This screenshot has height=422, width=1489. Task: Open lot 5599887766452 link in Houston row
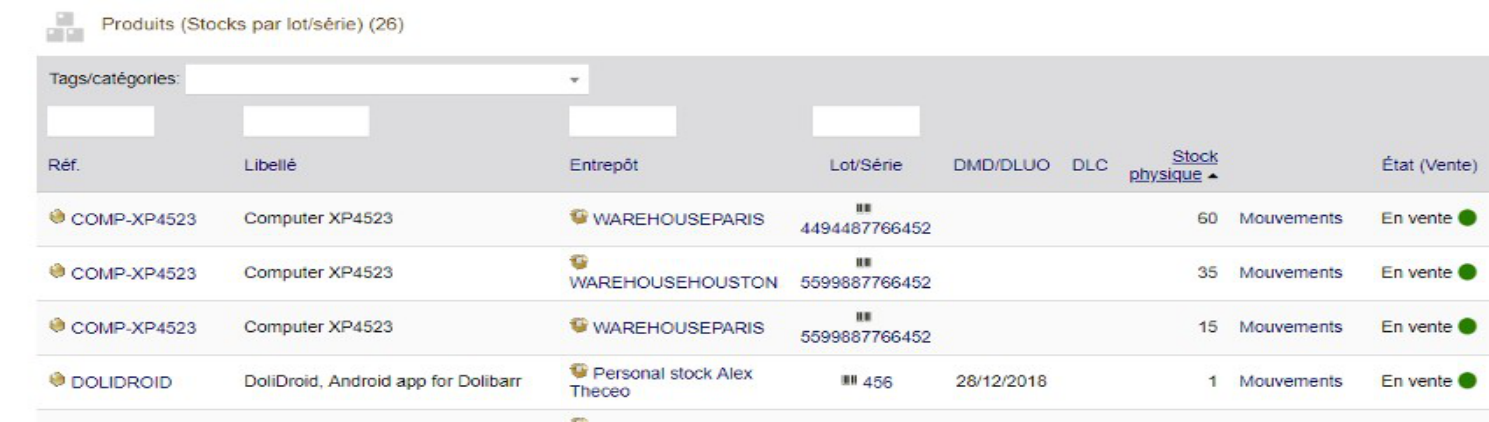coord(866,282)
